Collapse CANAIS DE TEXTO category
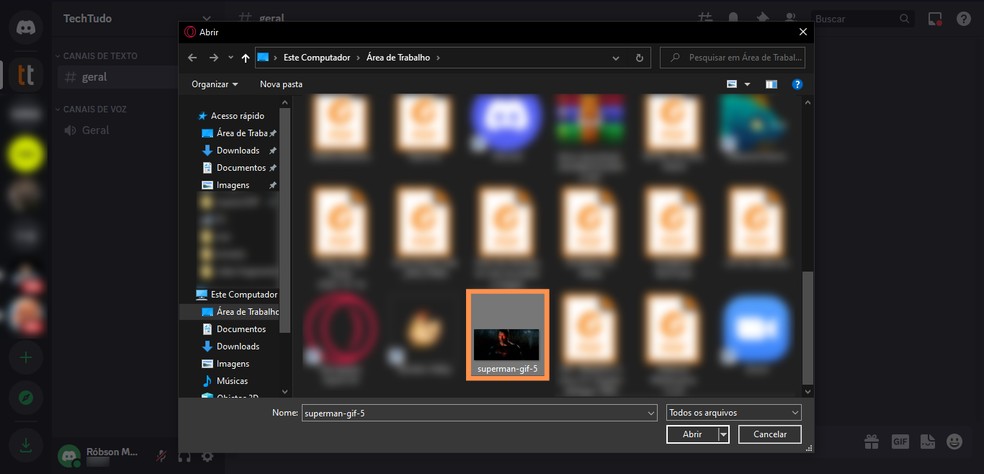 (x=97, y=56)
